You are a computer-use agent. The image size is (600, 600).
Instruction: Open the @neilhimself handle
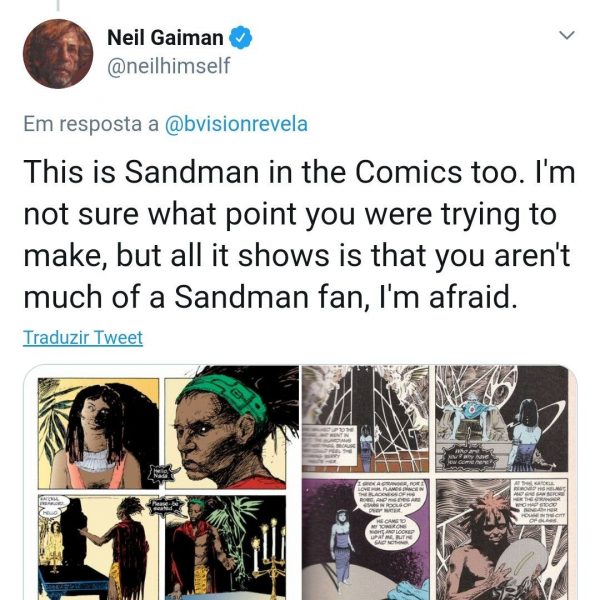pyautogui.click(x=169, y=66)
